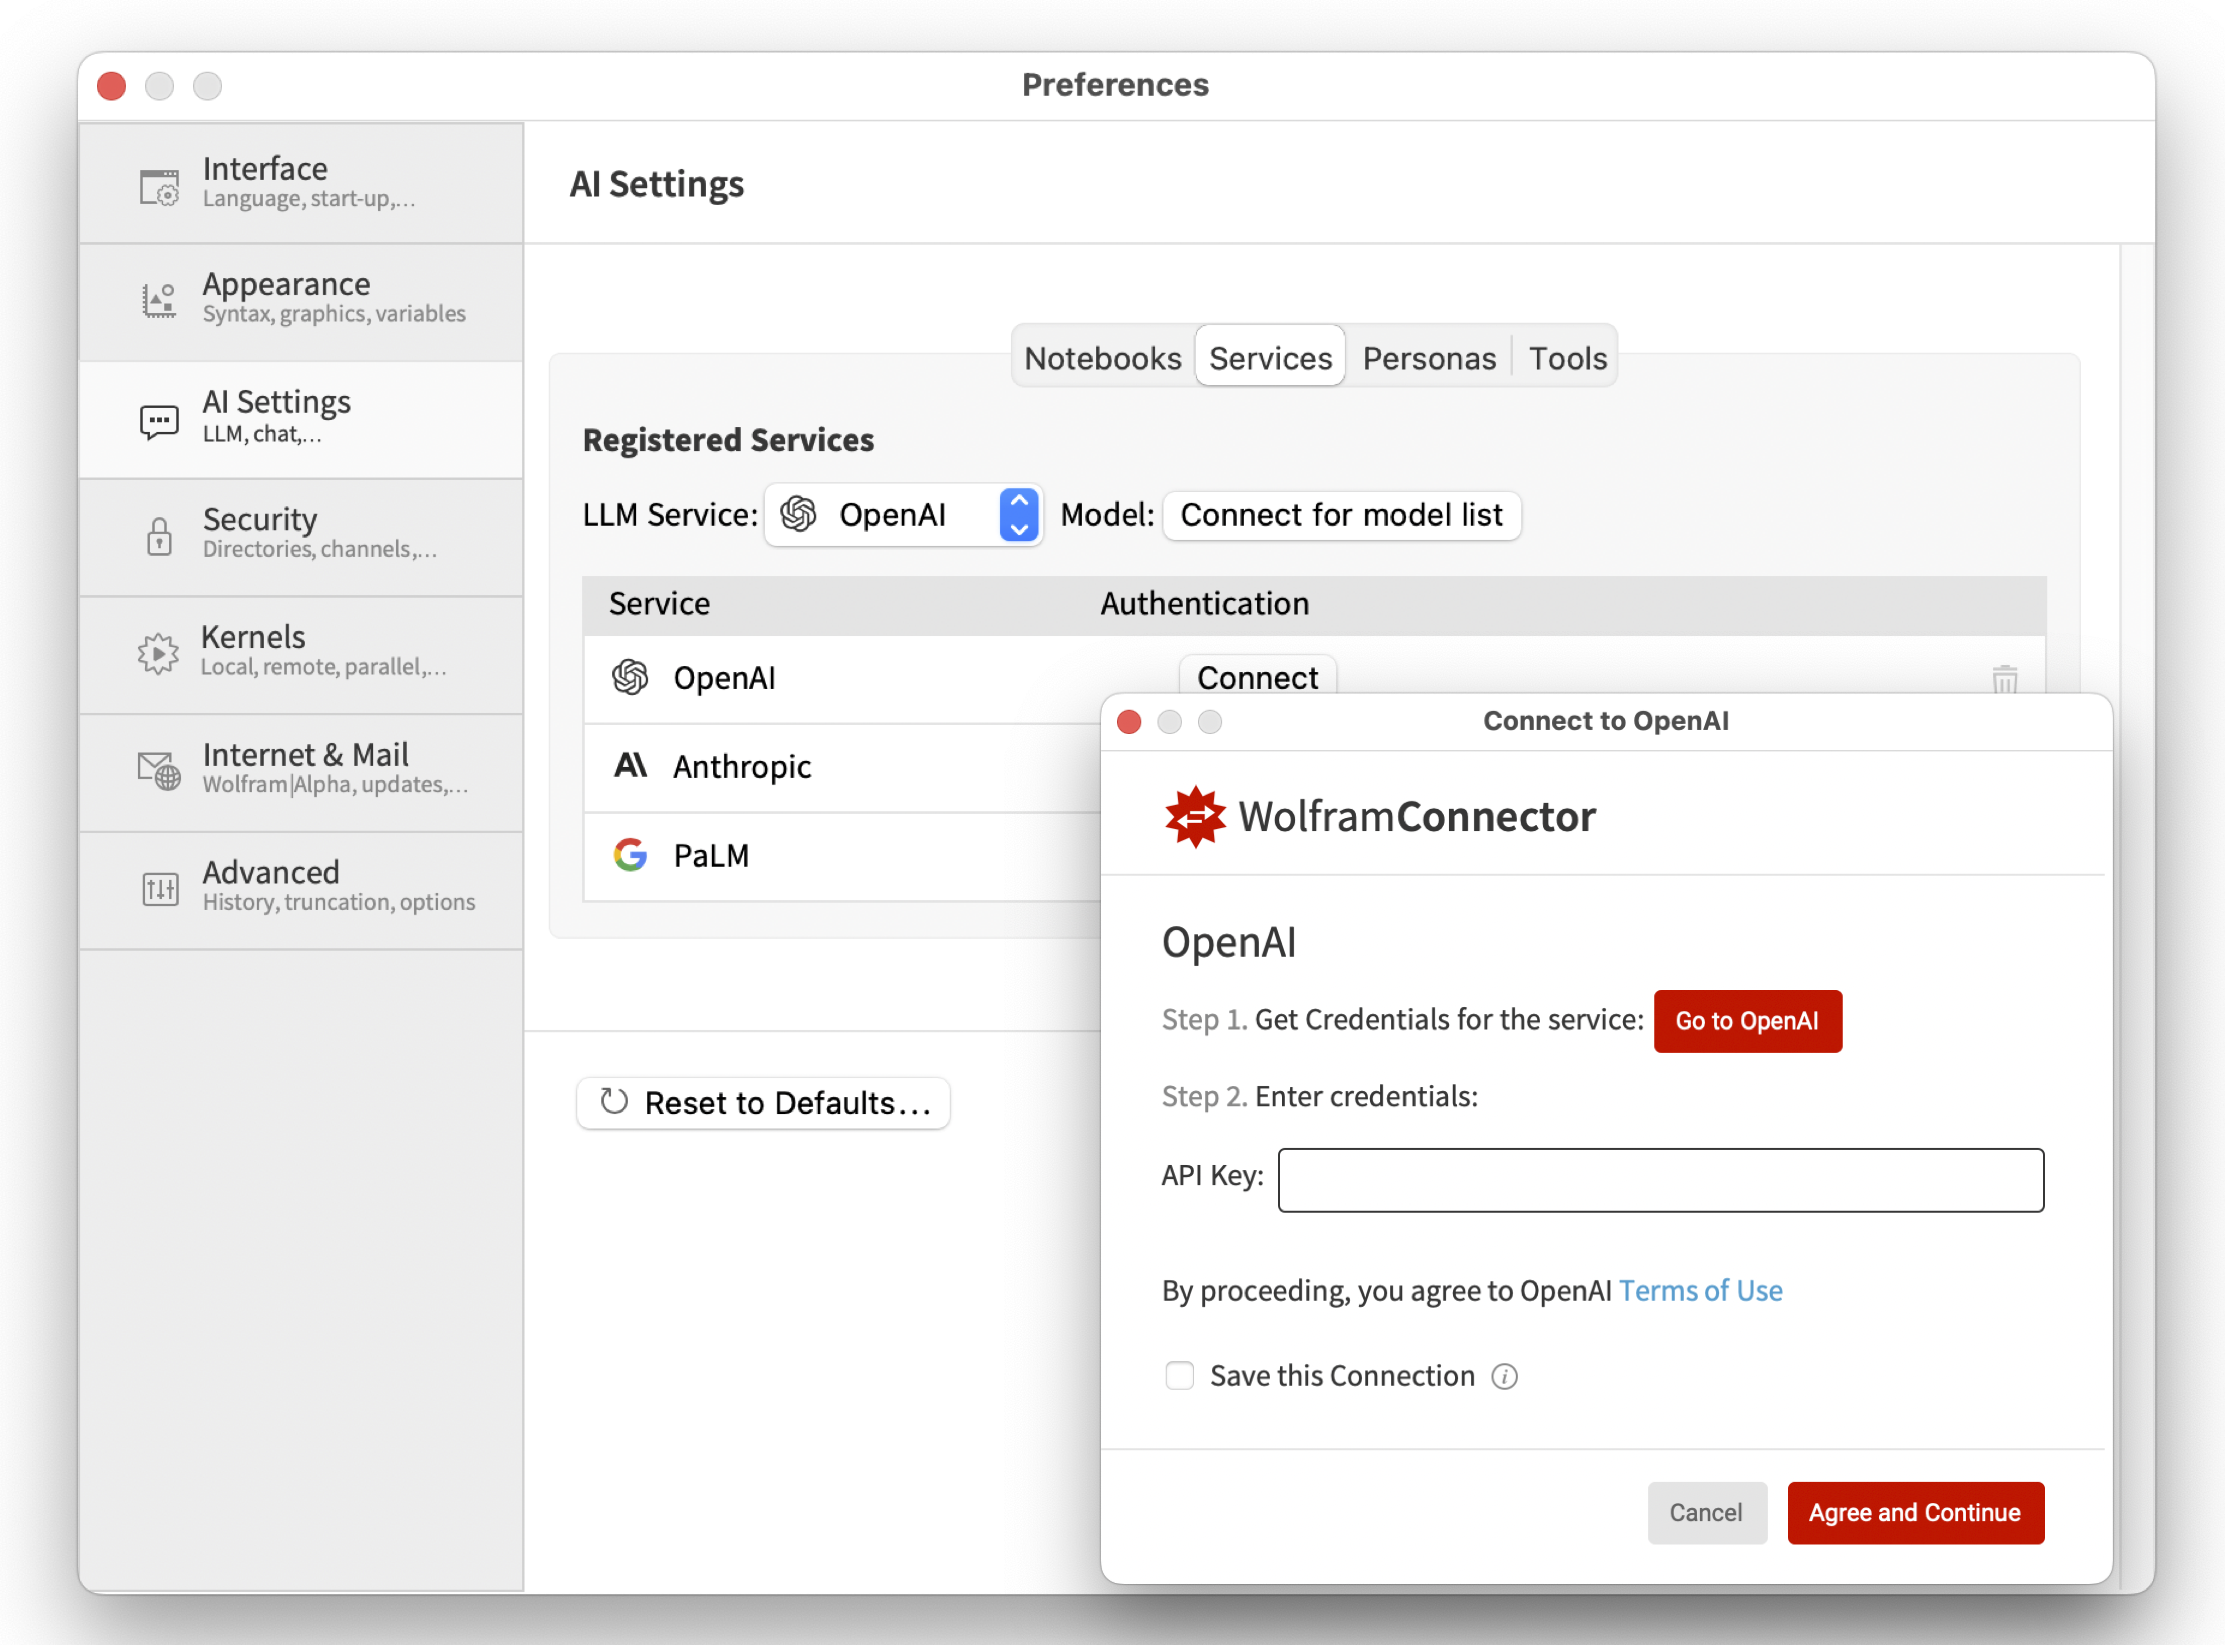Close the Connect to OpenAI dialog
This screenshot has height=1645, width=2225.
(1129, 721)
